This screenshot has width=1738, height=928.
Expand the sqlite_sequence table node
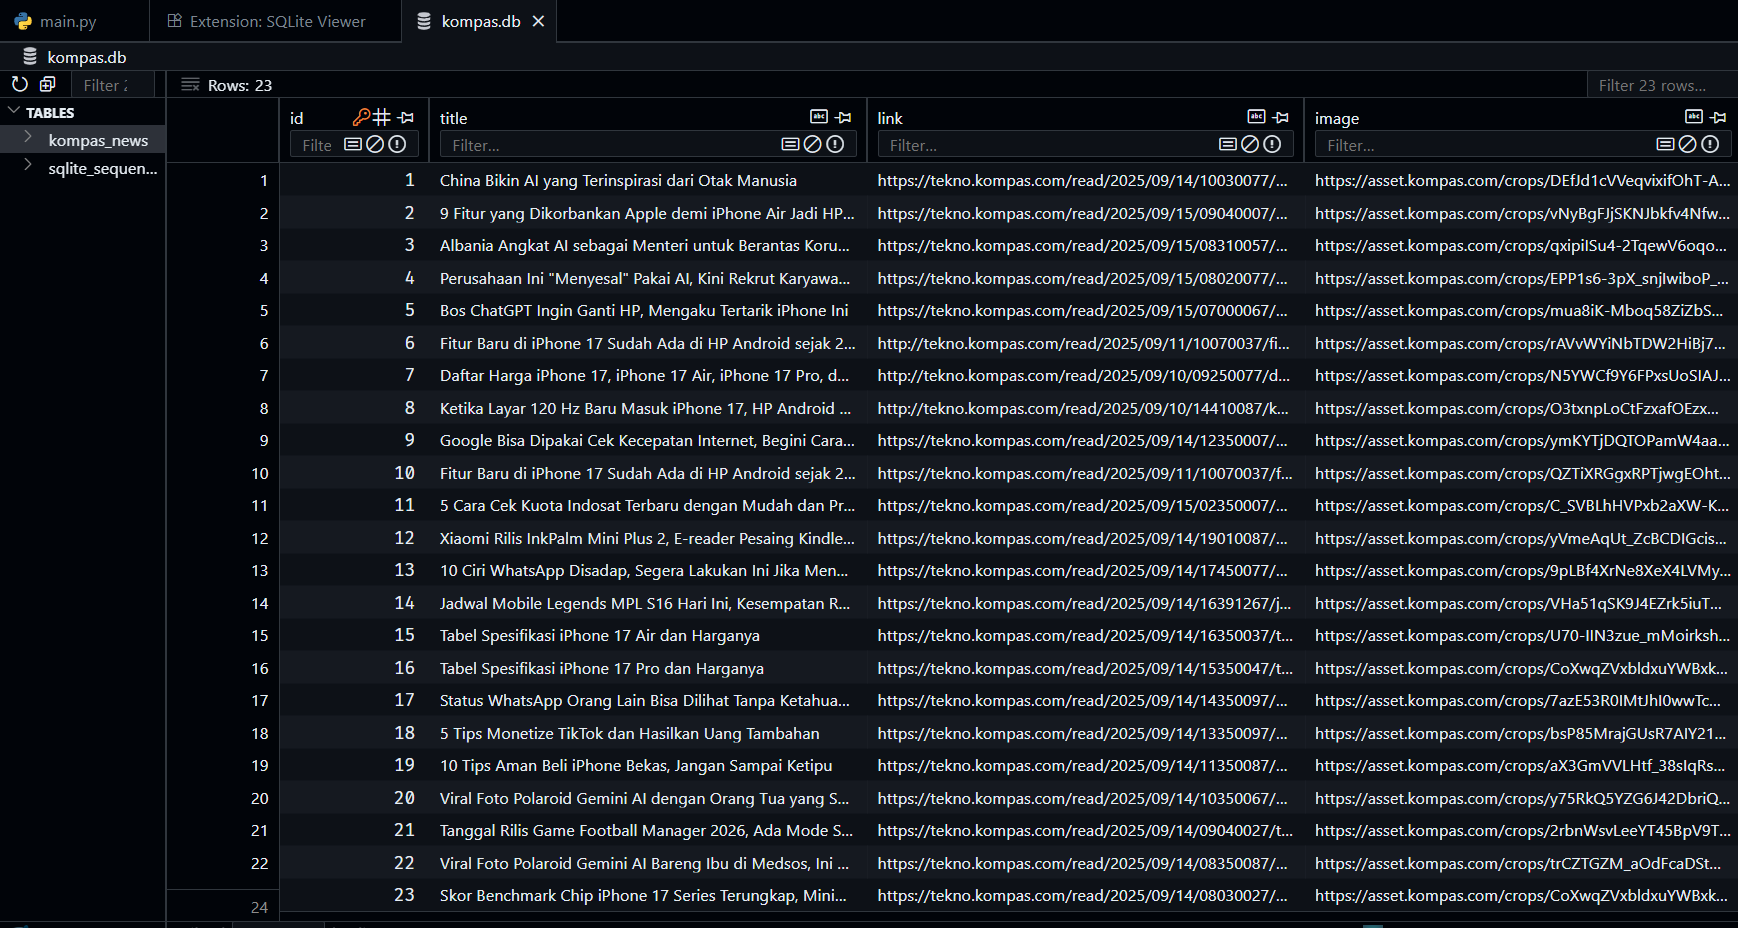pyautogui.click(x=29, y=166)
